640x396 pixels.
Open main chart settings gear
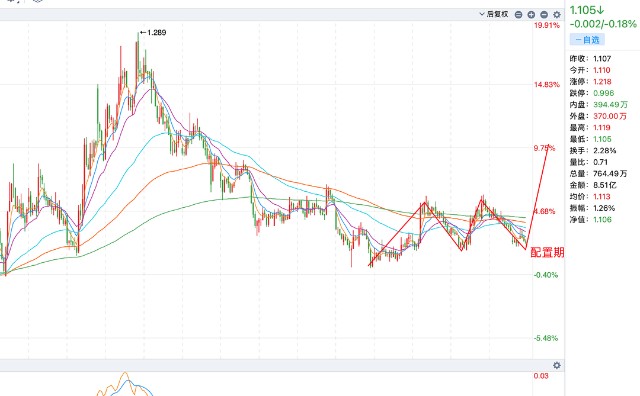[x=557, y=15]
